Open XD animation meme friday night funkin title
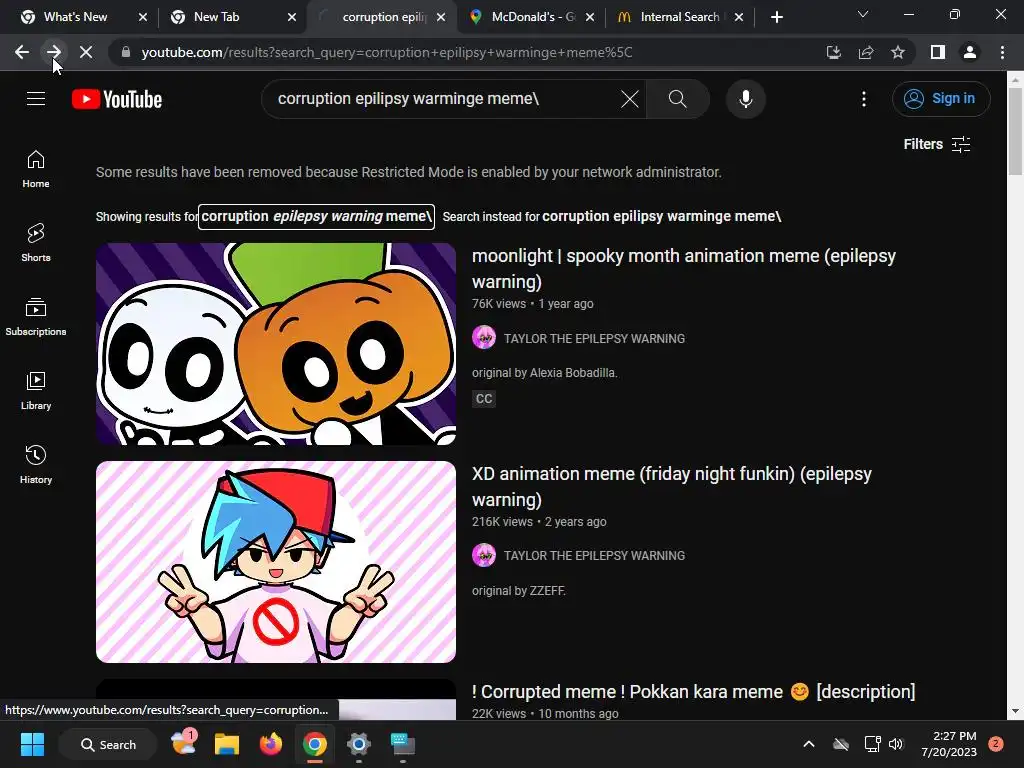The height and width of the screenshot is (768, 1024). [671, 487]
